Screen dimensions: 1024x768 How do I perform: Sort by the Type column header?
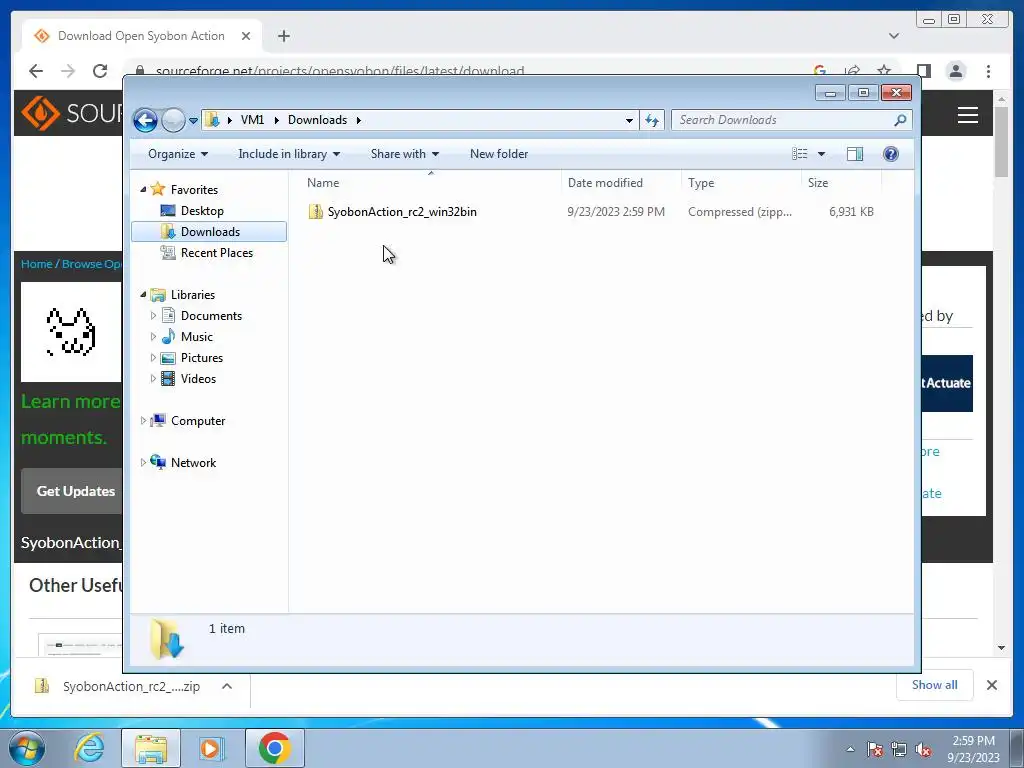click(741, 183)
